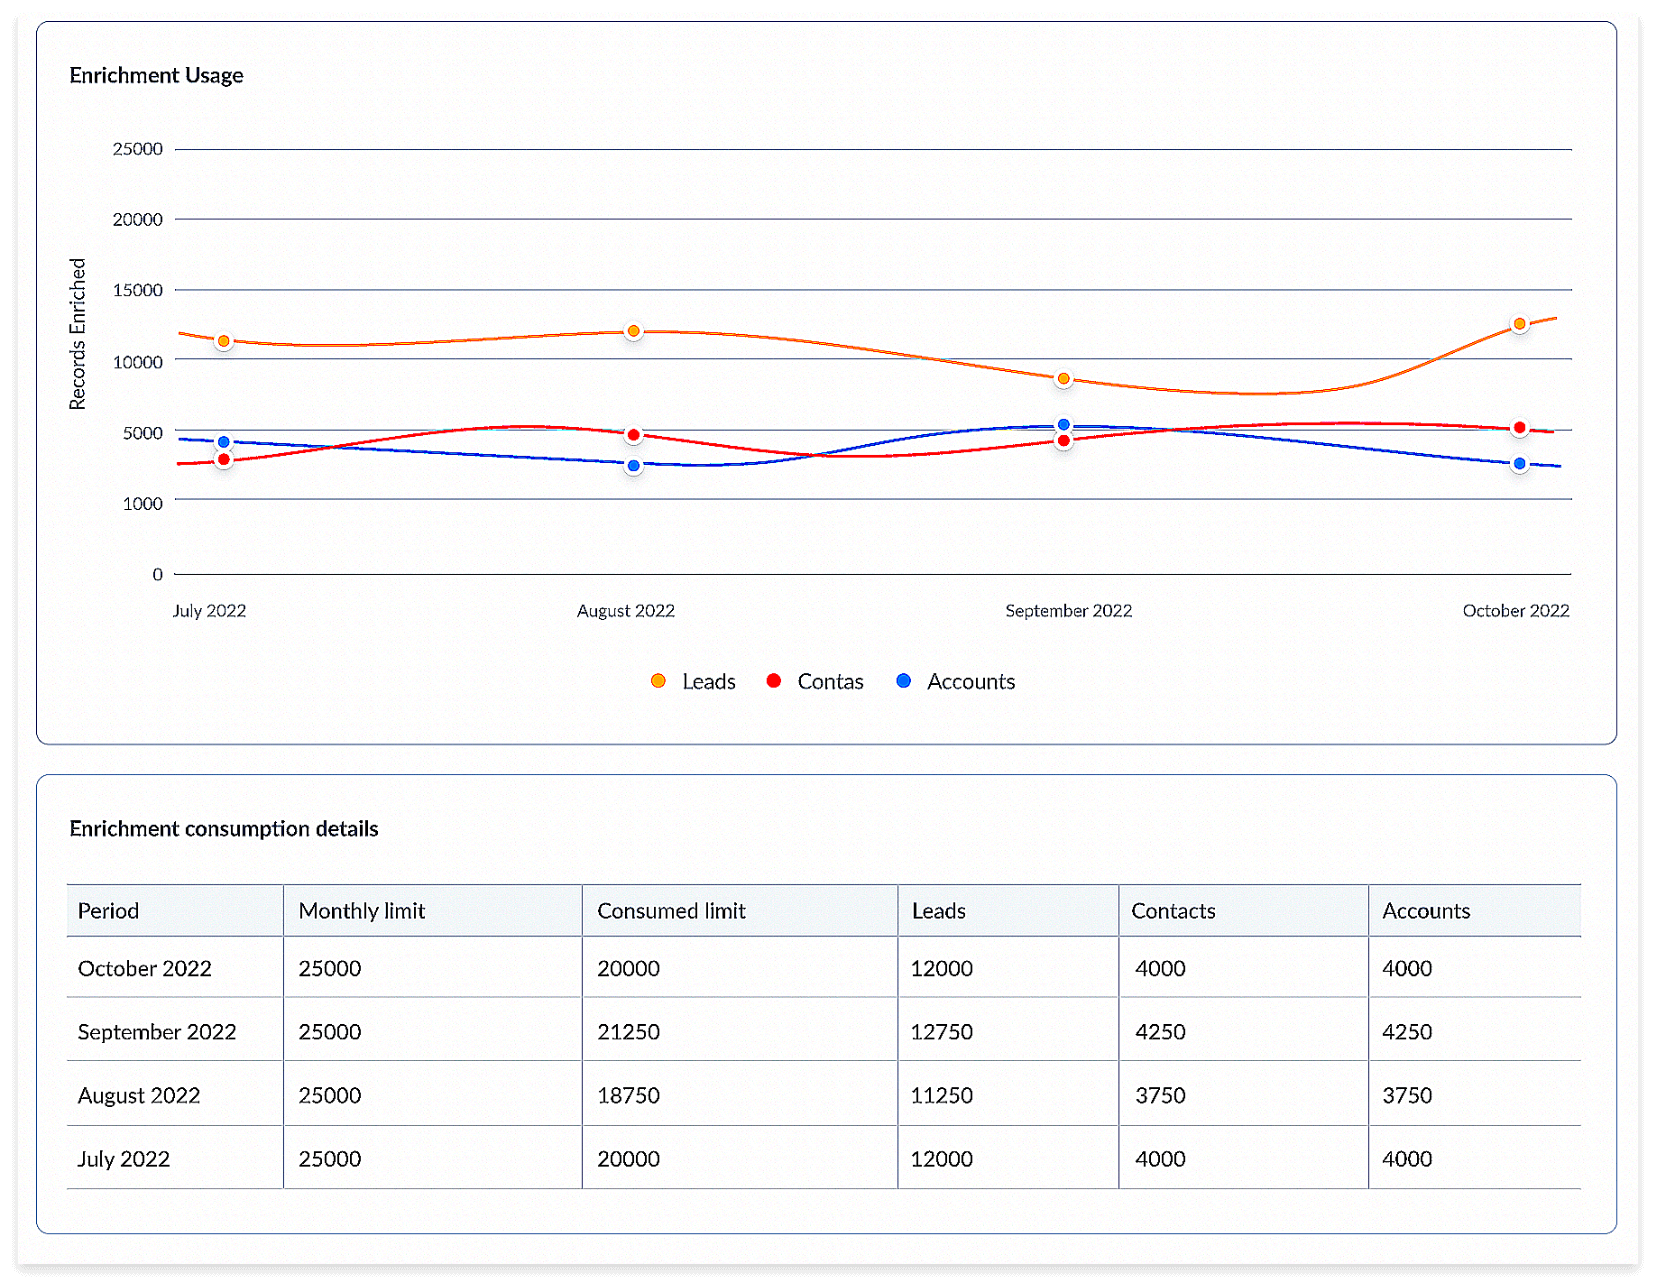Viewport: 1656px width, 1288px height.
Task: Click the blue Accounts legend dot
Action: point(904,681)
